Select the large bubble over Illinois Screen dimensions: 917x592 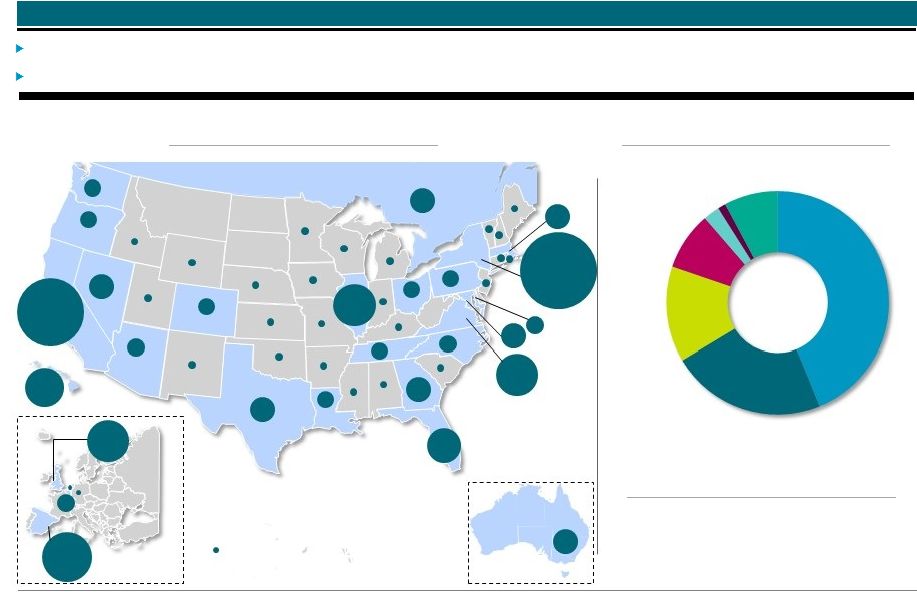[x=354, y=305]
